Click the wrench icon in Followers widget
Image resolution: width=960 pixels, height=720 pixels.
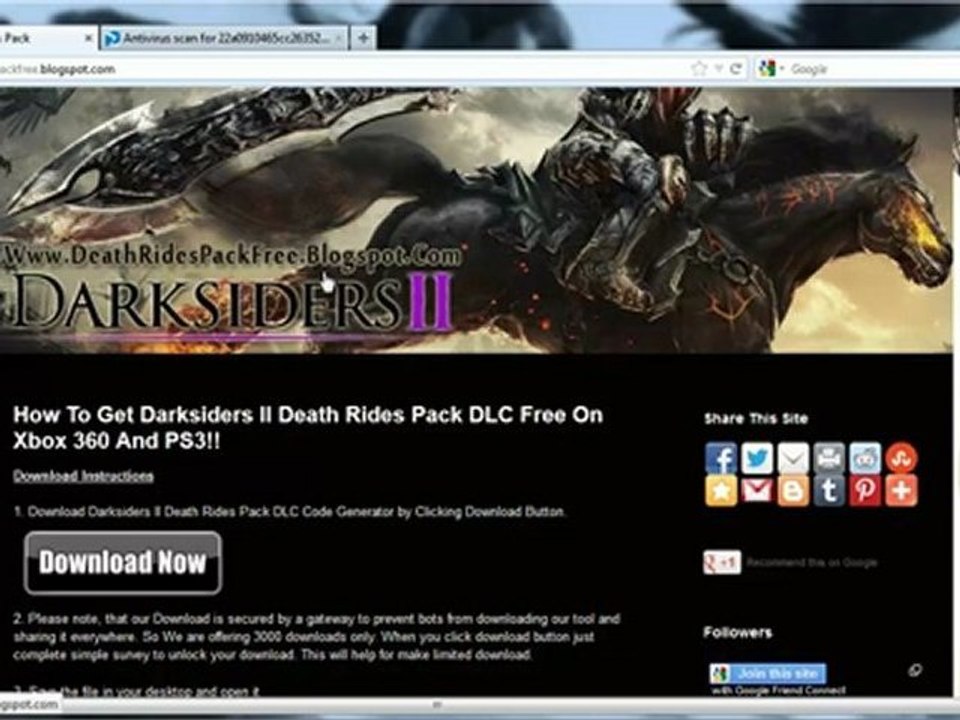915,670
